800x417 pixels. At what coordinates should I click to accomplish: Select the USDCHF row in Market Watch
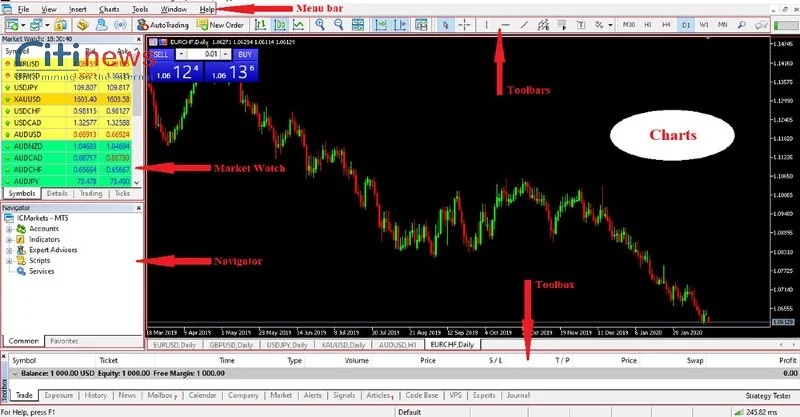pyautogui.click(x=66, y=111)
